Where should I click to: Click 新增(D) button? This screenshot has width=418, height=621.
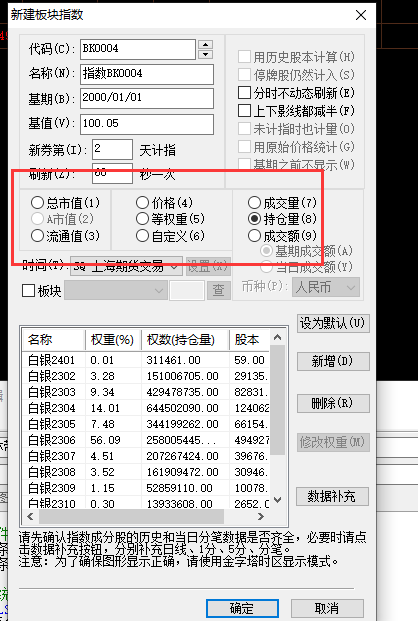pyautogui.click(x=333, y=361)
